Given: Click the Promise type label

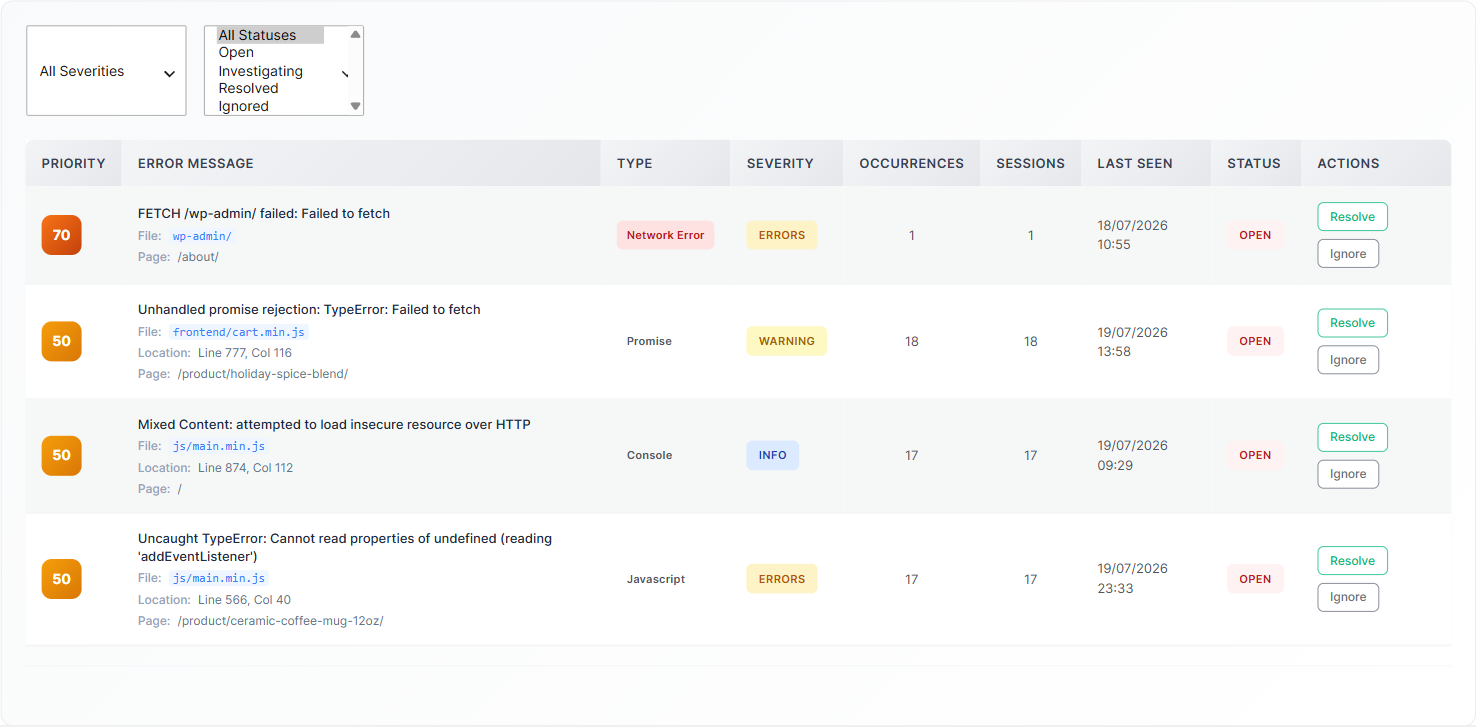Looking at the screenshot, I should 649,341.
